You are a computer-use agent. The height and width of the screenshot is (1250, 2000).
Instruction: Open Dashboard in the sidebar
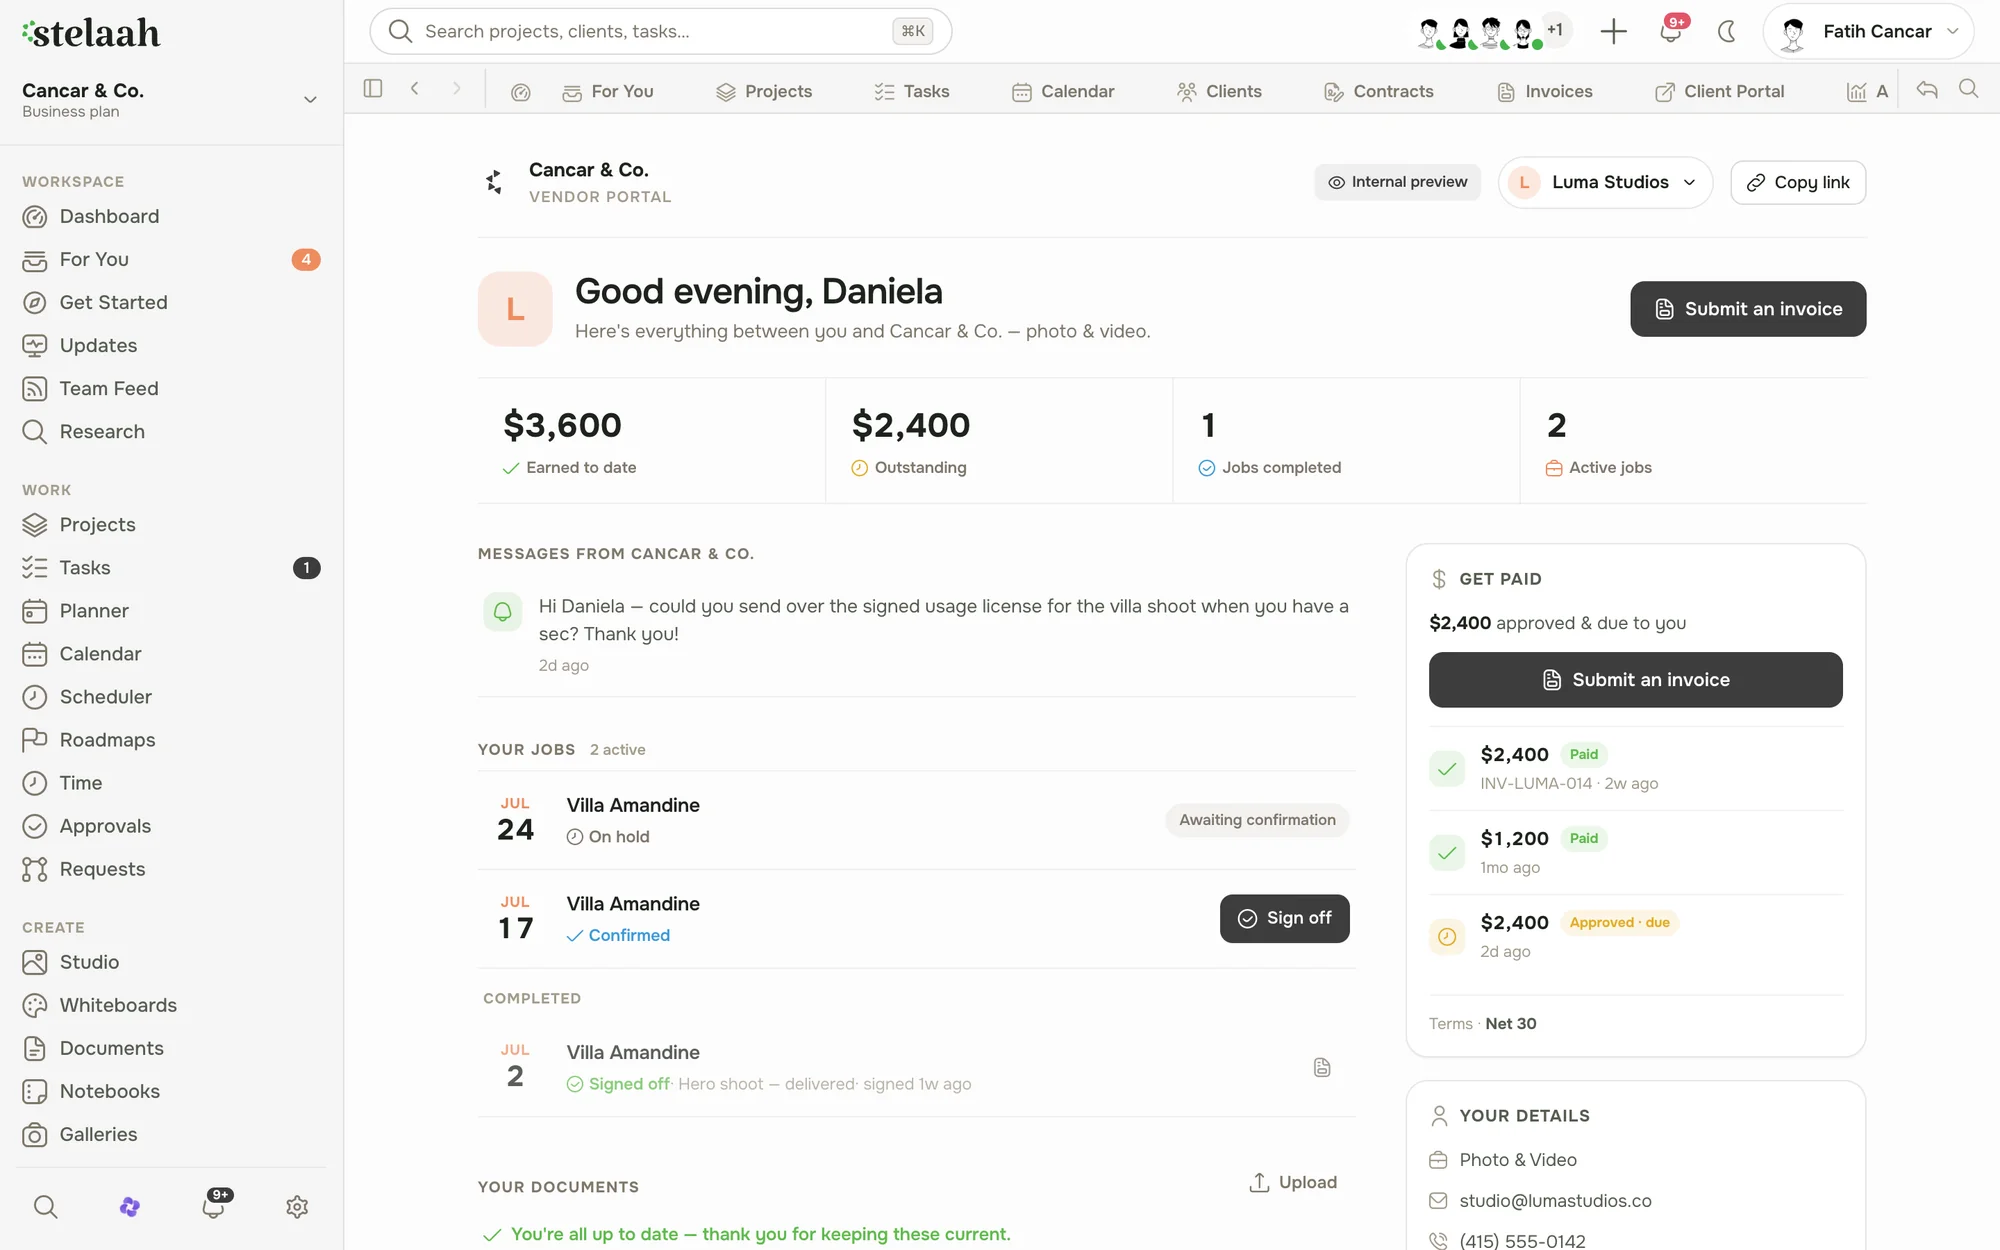pos(171,216)
